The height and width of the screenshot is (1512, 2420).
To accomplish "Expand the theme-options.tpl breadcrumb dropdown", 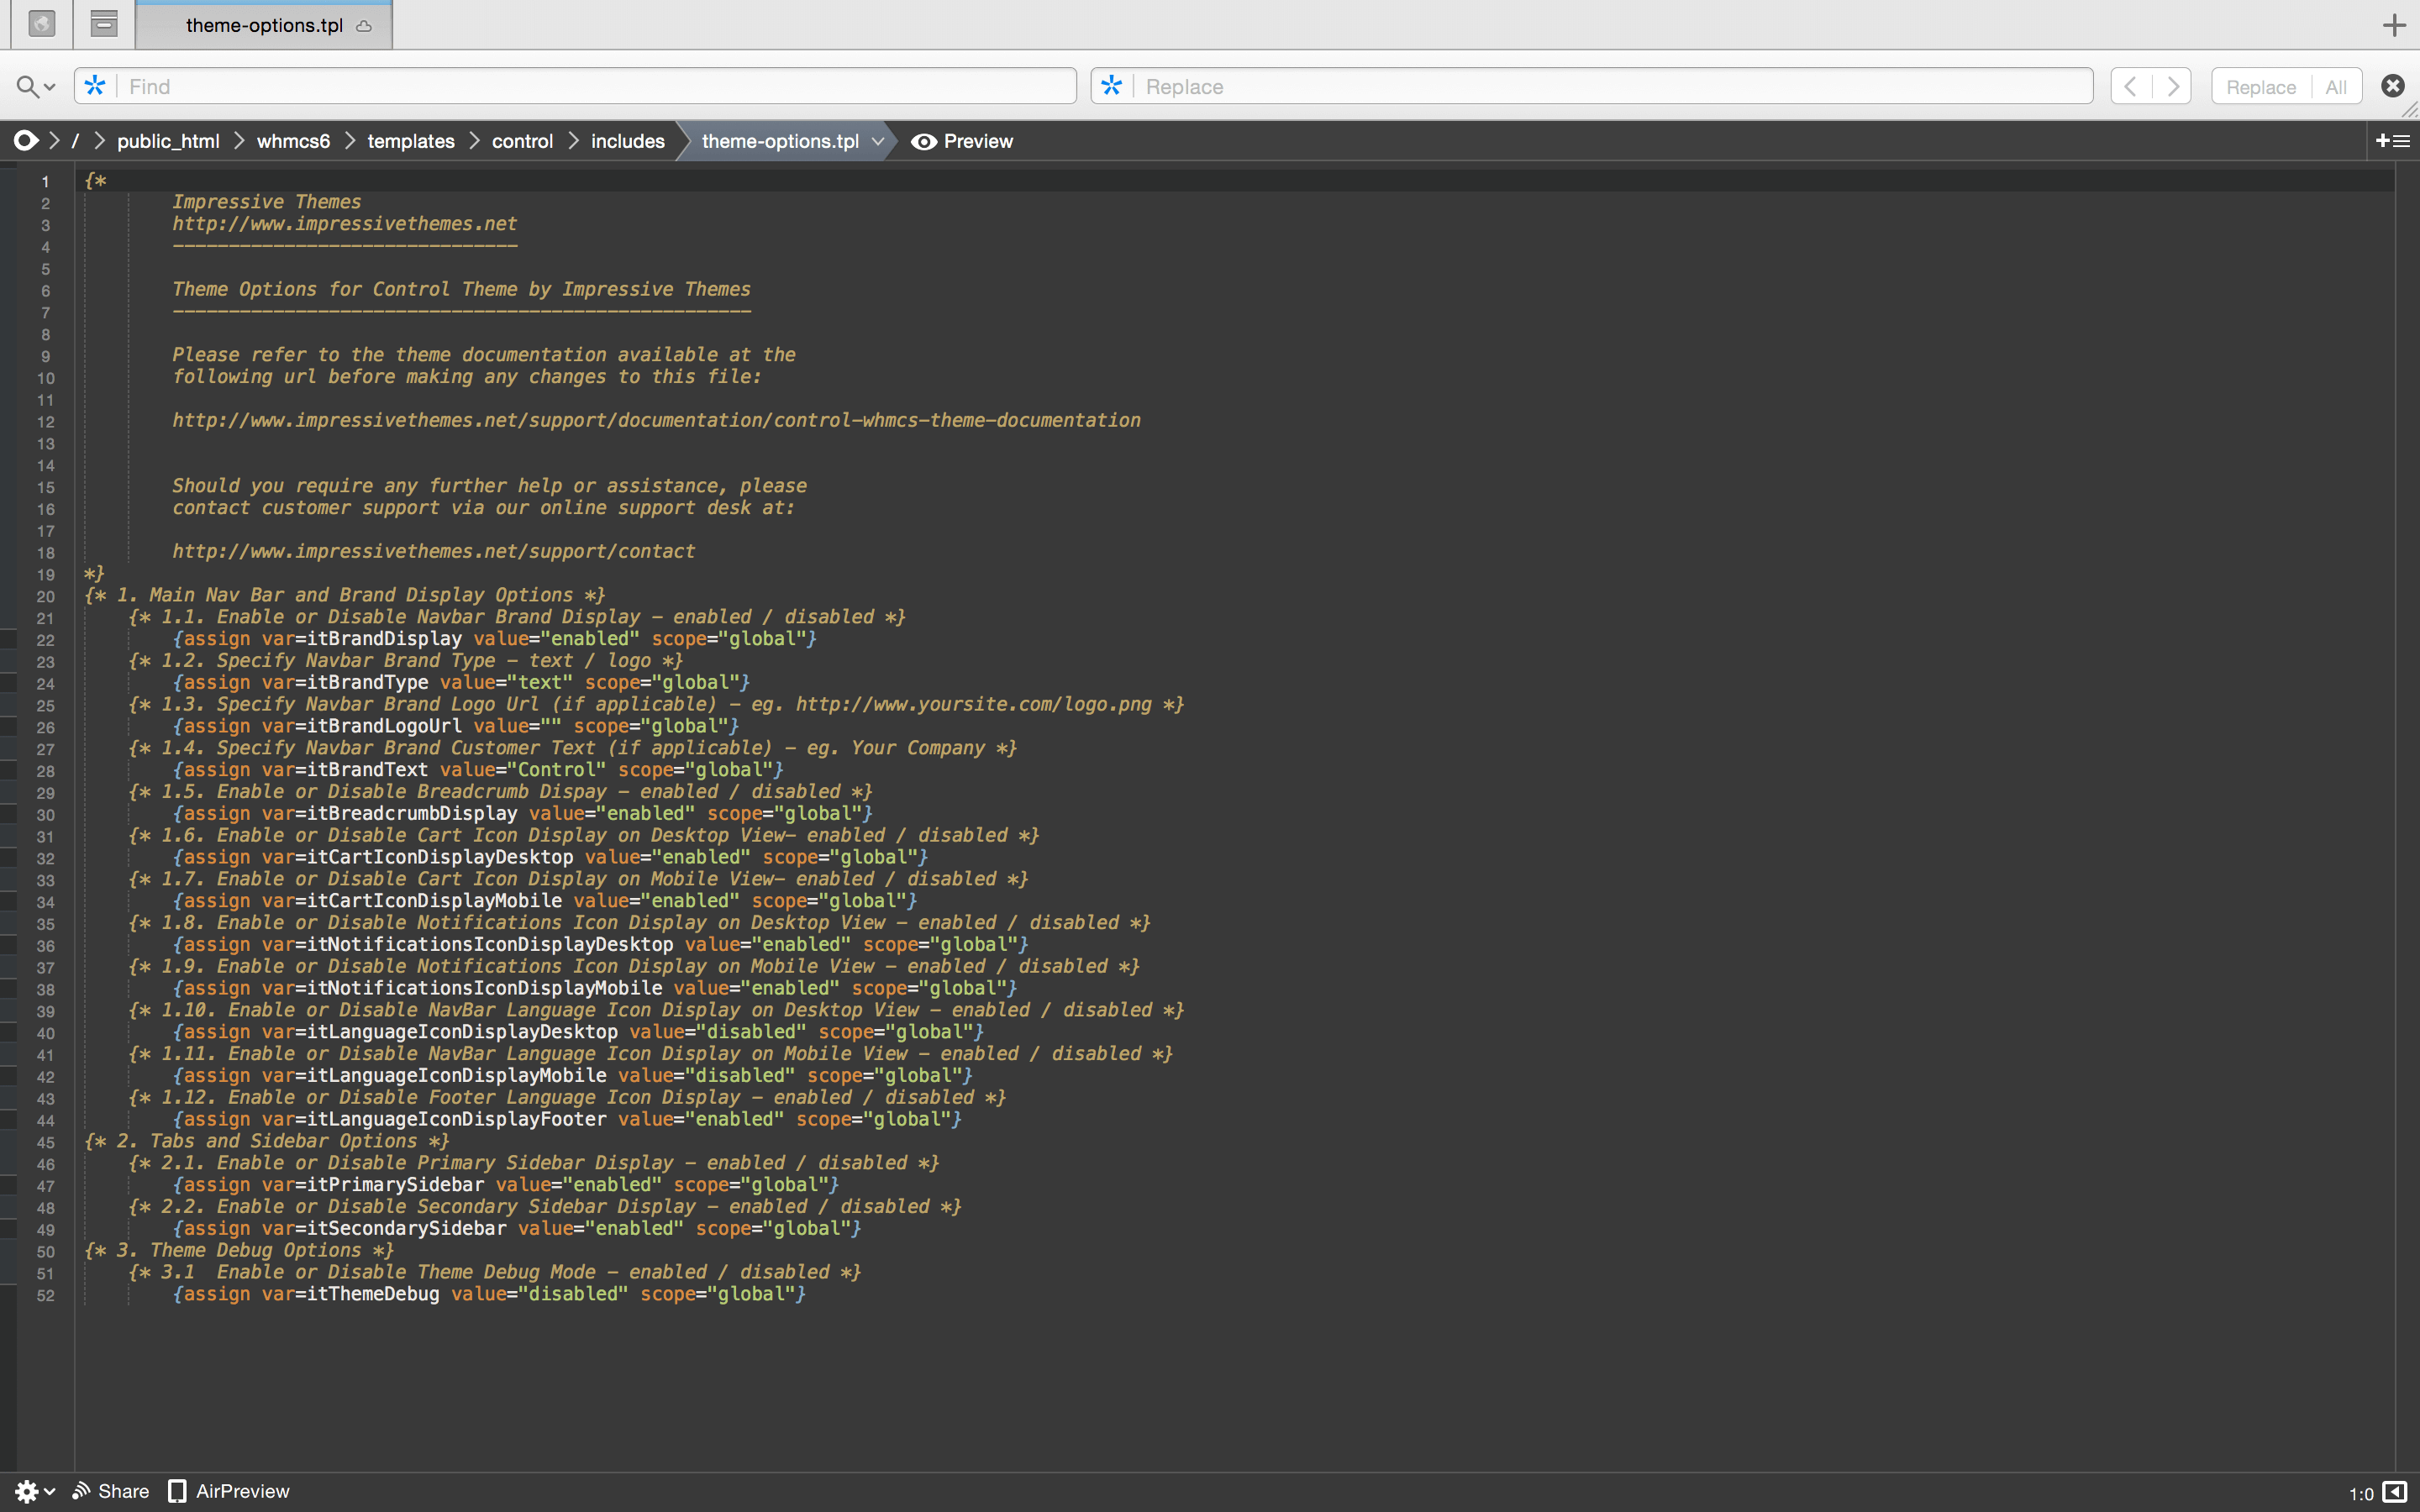I will (x=877, y=141).
